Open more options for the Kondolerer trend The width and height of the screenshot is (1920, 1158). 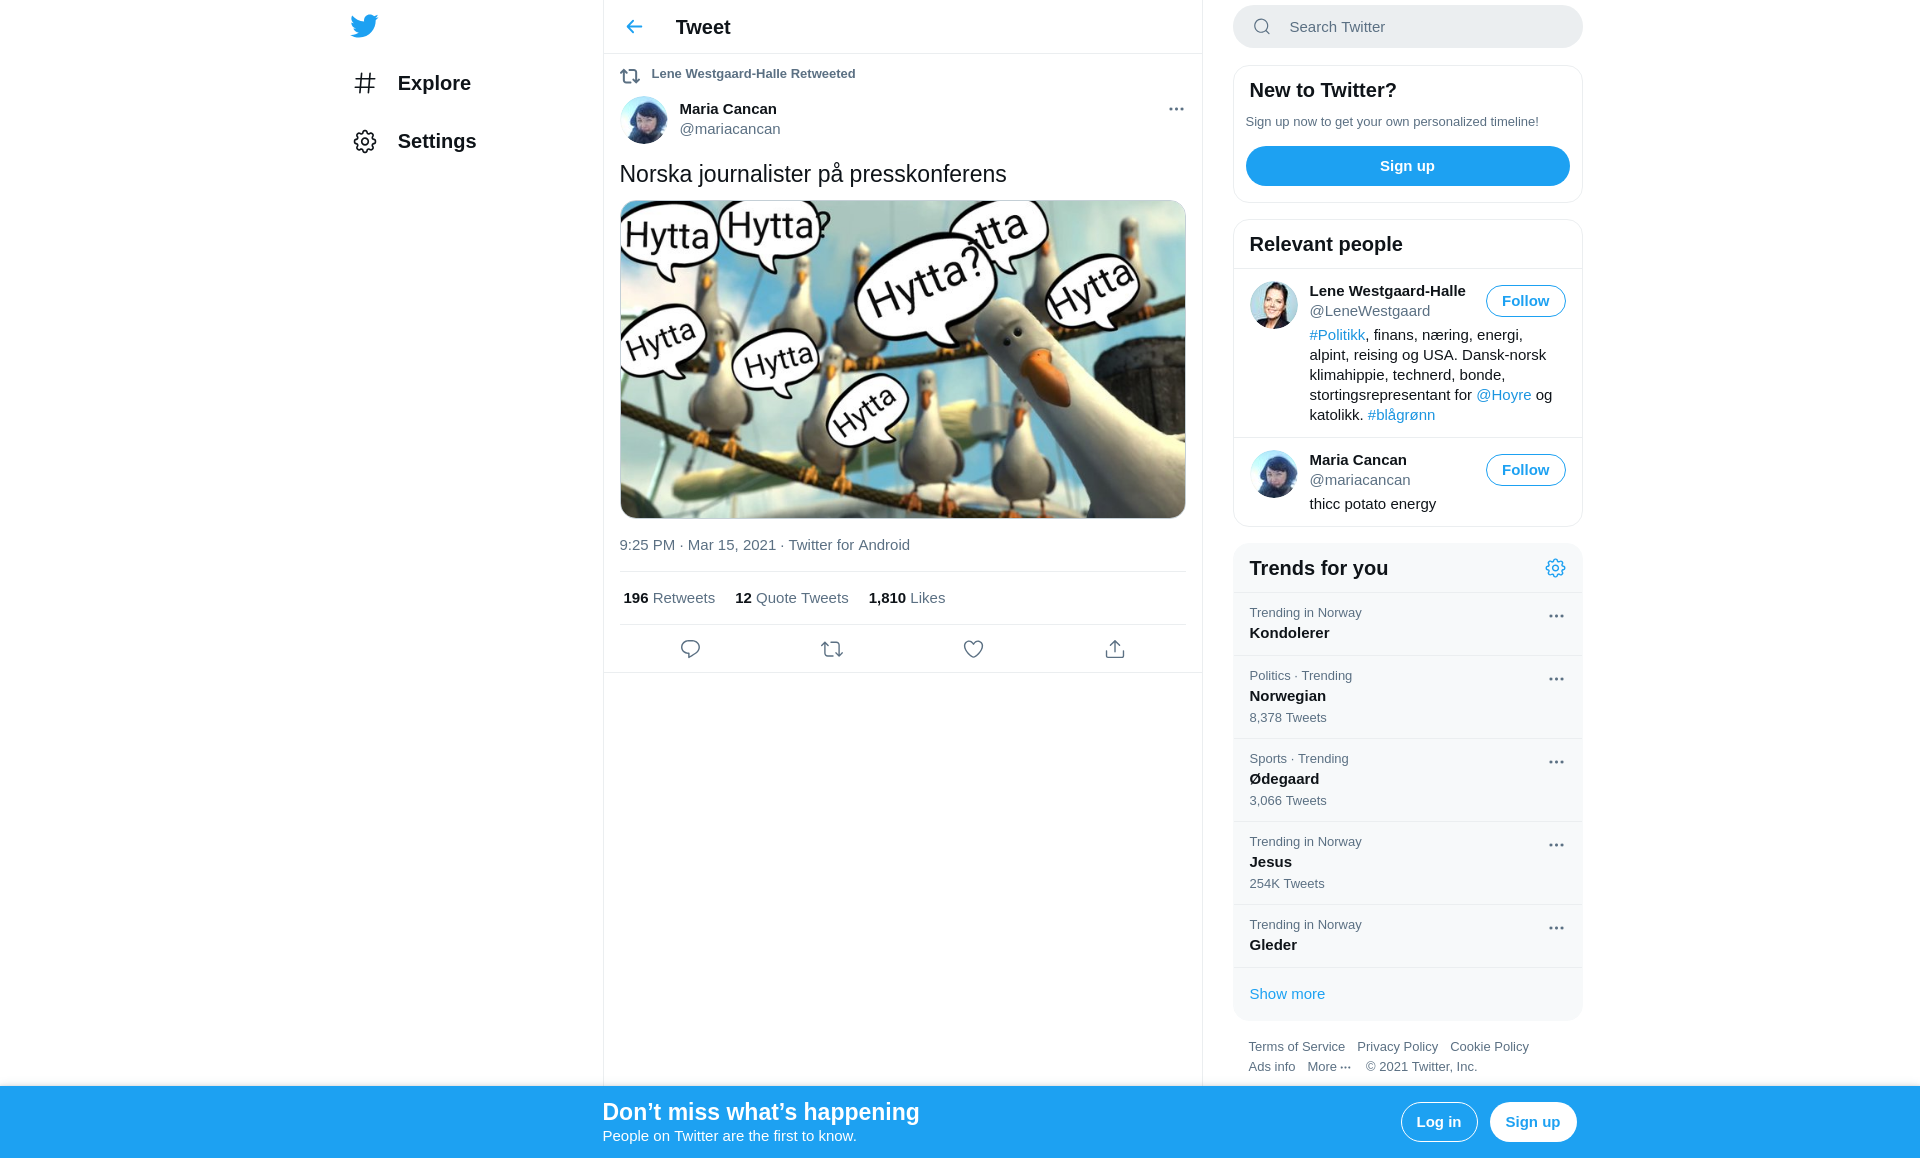(1556, 616)
